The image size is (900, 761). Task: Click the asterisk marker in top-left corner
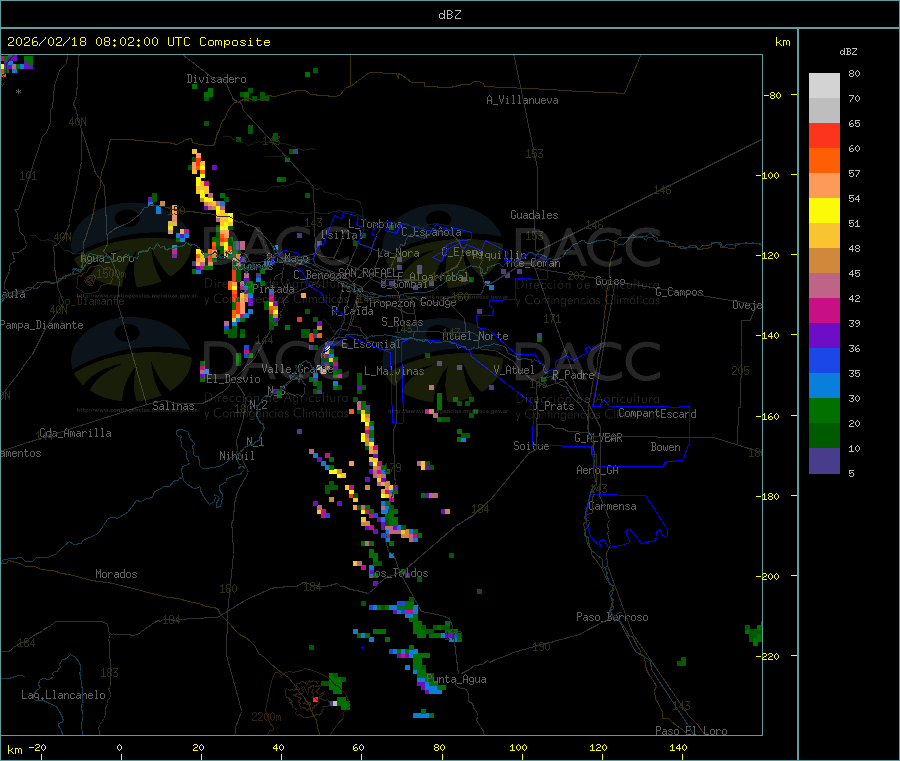pyautogui.click(x=19, y=92)
